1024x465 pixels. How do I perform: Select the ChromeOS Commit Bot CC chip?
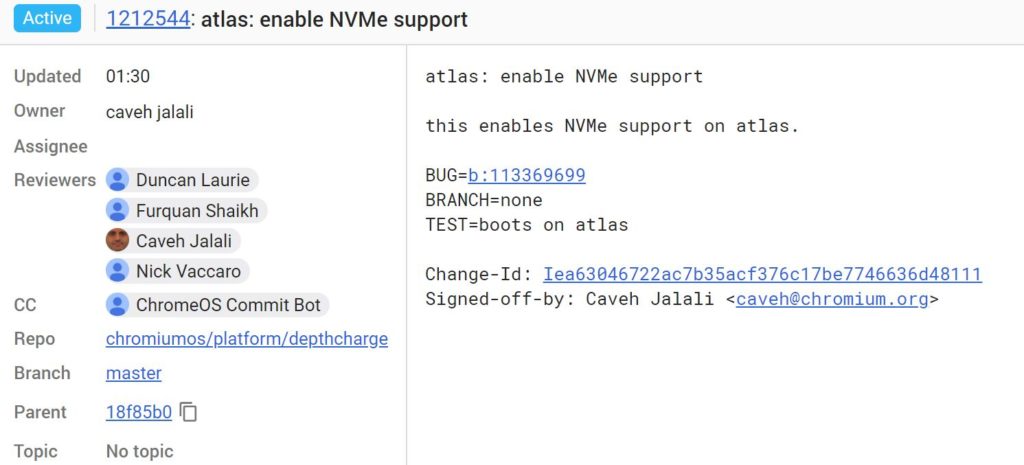[x=217, y=305]
